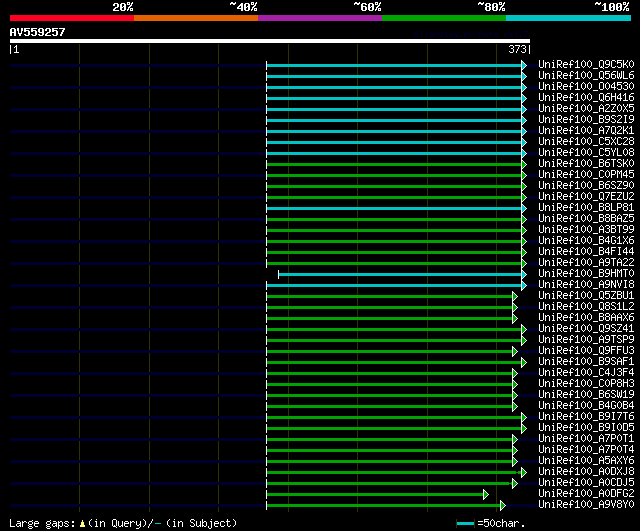Image resolution: width=640 pixels, height=531 pixels.
Task: Click the arrowhead on the UniRef100_A0DXJ8 alignment
Action: point(524,473)
